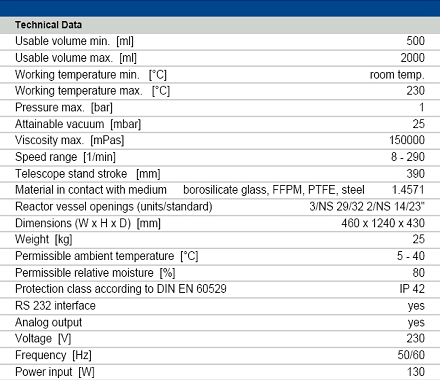Image resolution: width=440 pixels, height=380 pixels.
Task: Select the Usable volume min. row
Action: 220,41
